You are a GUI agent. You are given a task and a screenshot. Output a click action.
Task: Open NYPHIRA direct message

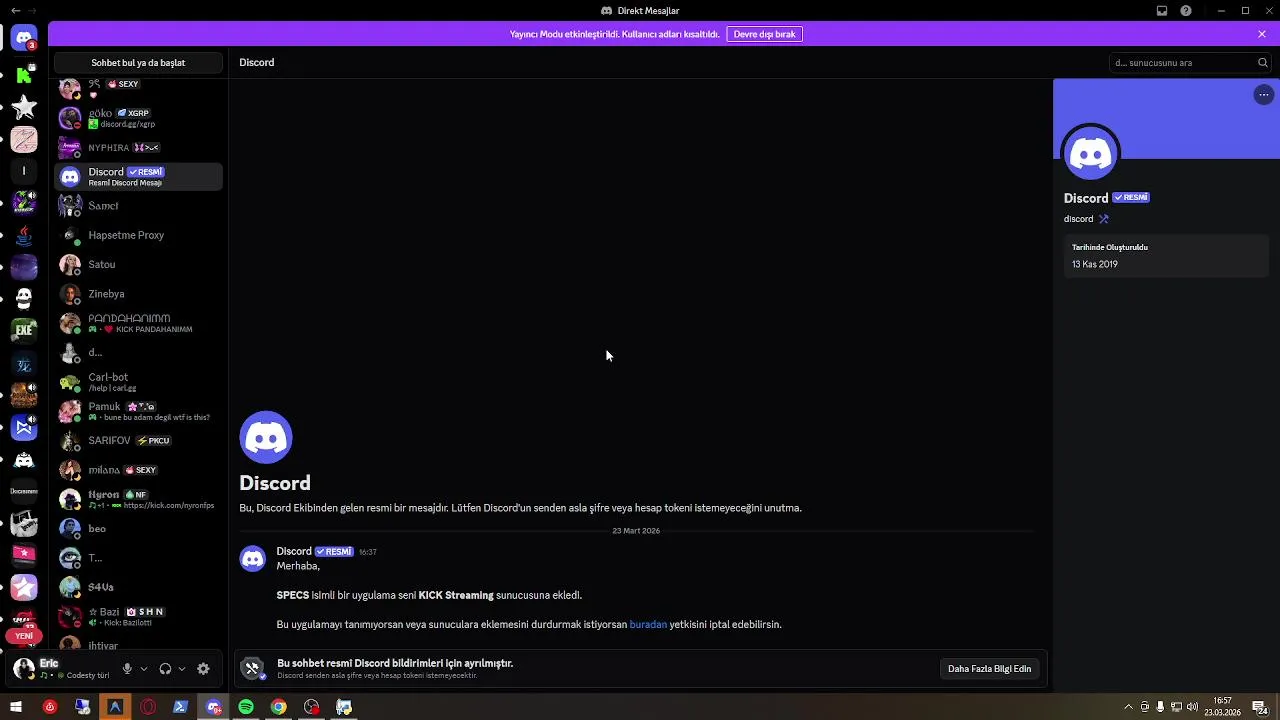pyautogui.click(x=138, y=148)
